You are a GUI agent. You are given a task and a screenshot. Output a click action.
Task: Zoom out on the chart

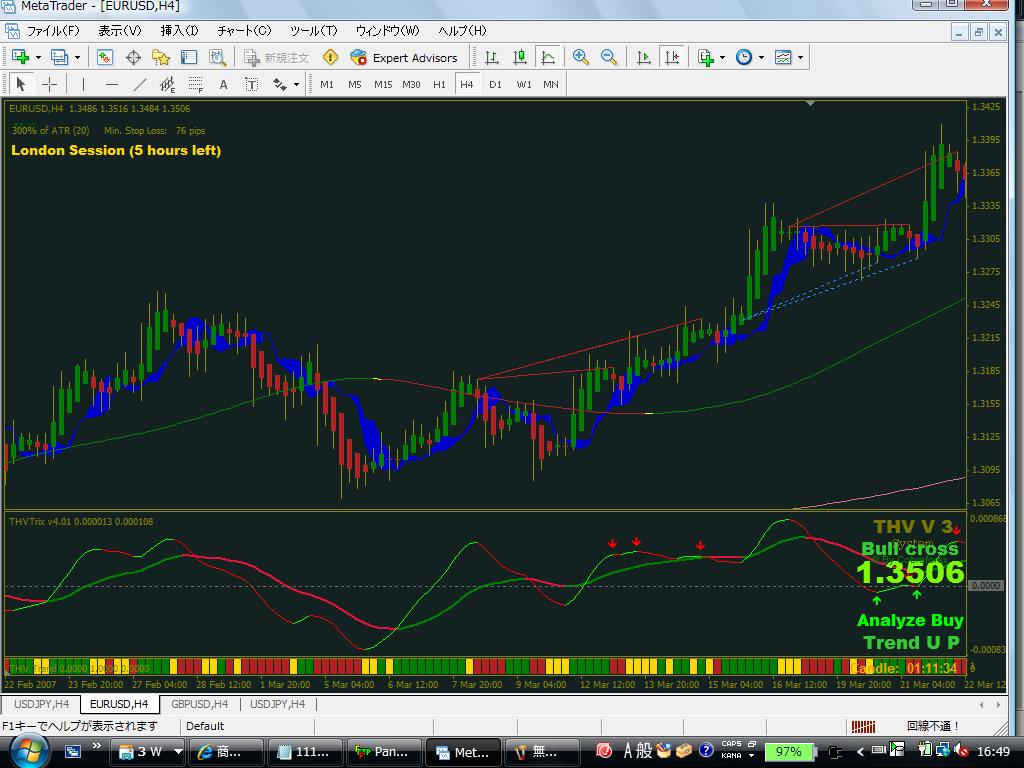[609, 57]
